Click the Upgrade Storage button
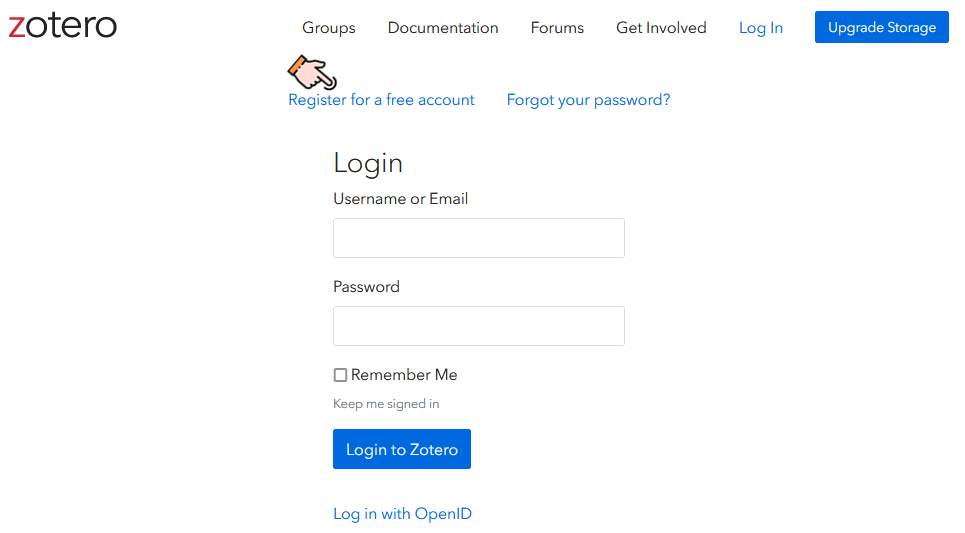Viewport: 965px width, 533px height. [881, 27]
